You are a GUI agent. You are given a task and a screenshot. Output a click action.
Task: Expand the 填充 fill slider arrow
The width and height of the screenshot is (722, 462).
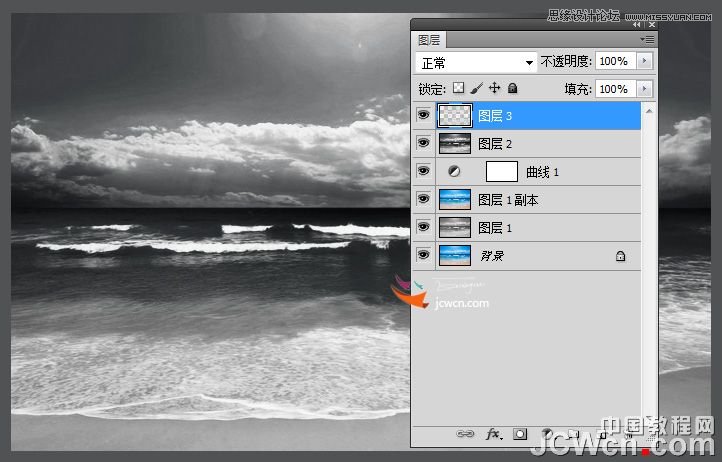[643, 89]
